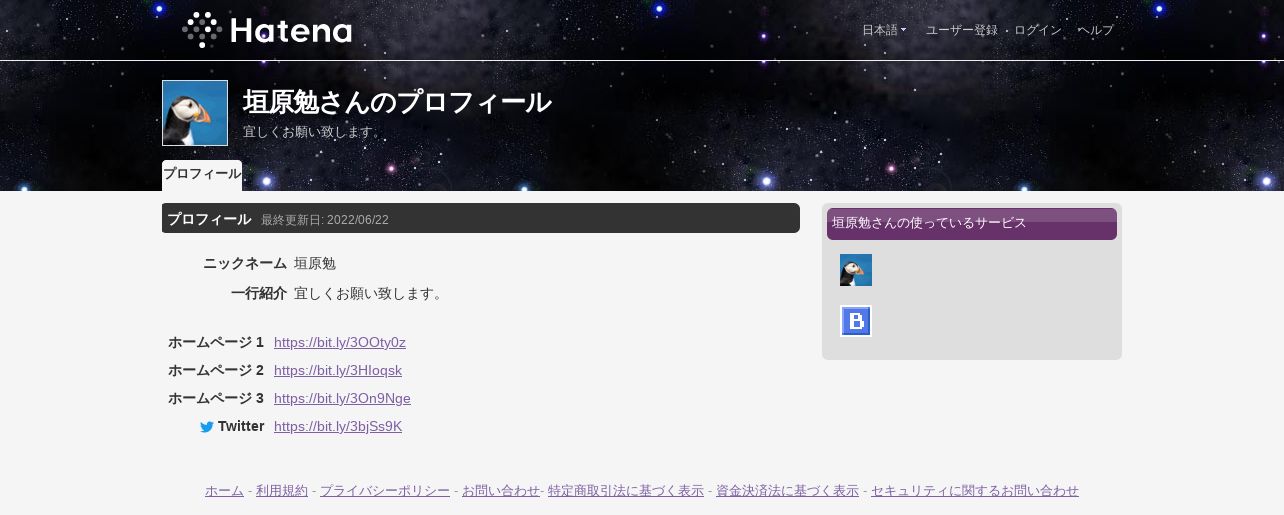1284x515 pixels.
Task: Click the 最終更新日: 2022/06/22 text
Action: click(325, 220)
